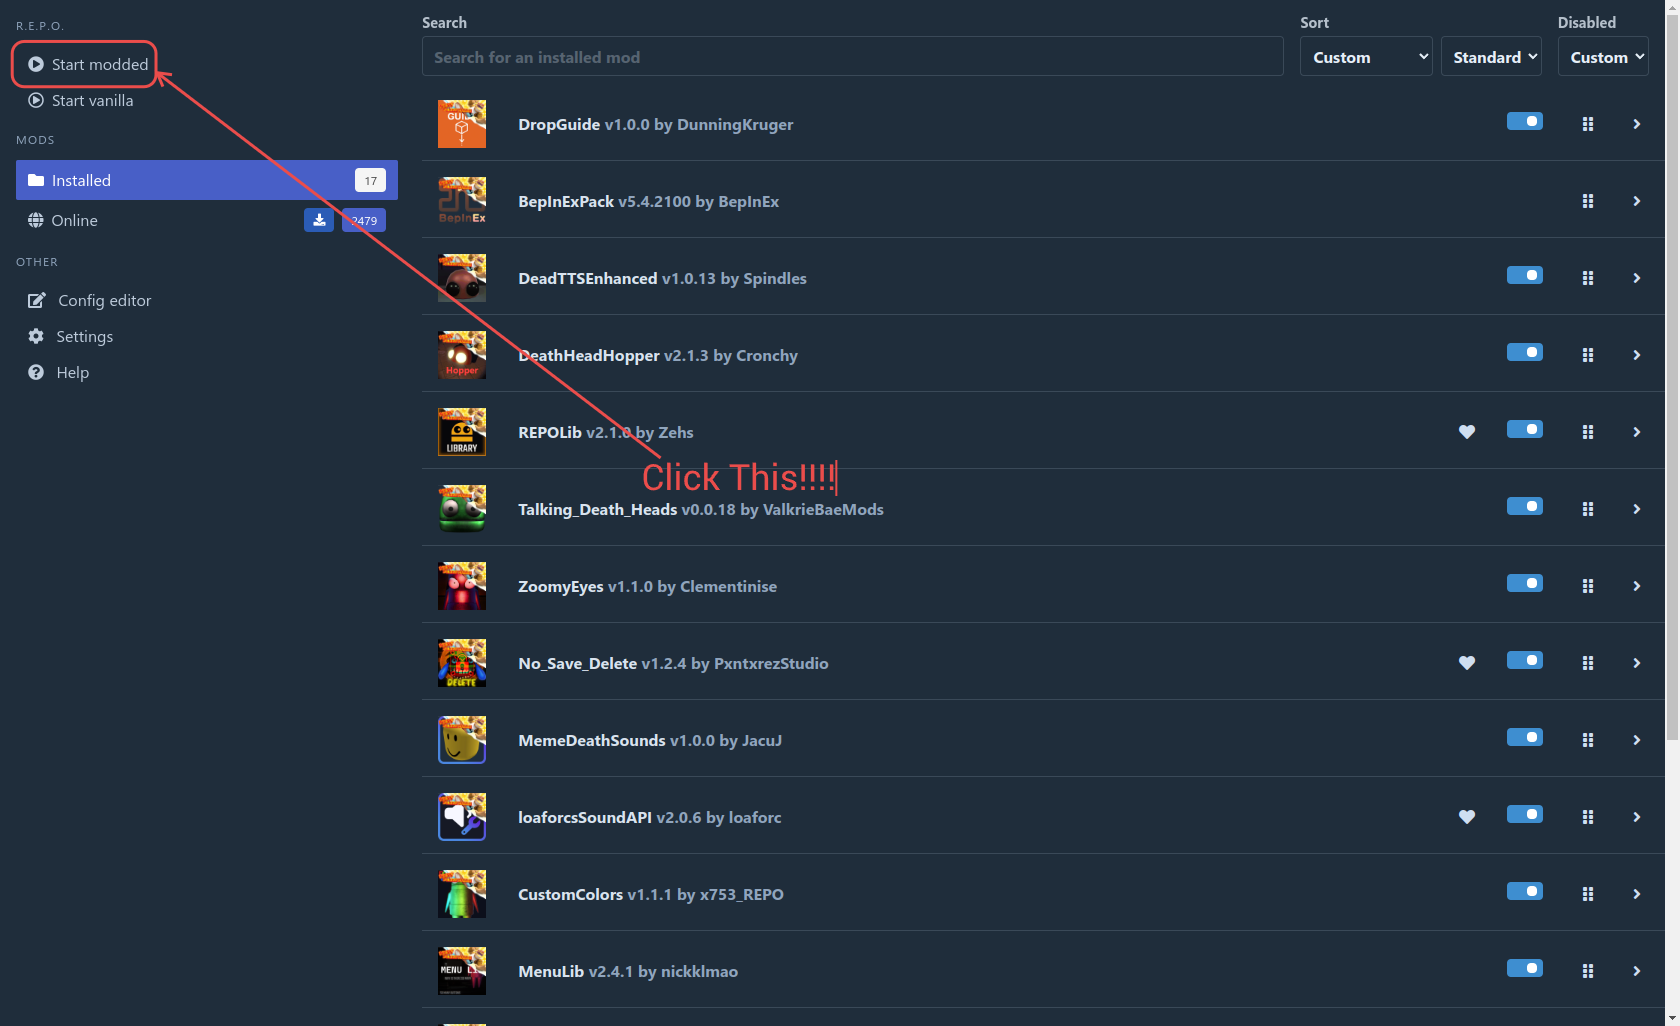This screenshot has height=1026, width=1680.
Task: Click the download icon beside Online
Action: (318, 220)
